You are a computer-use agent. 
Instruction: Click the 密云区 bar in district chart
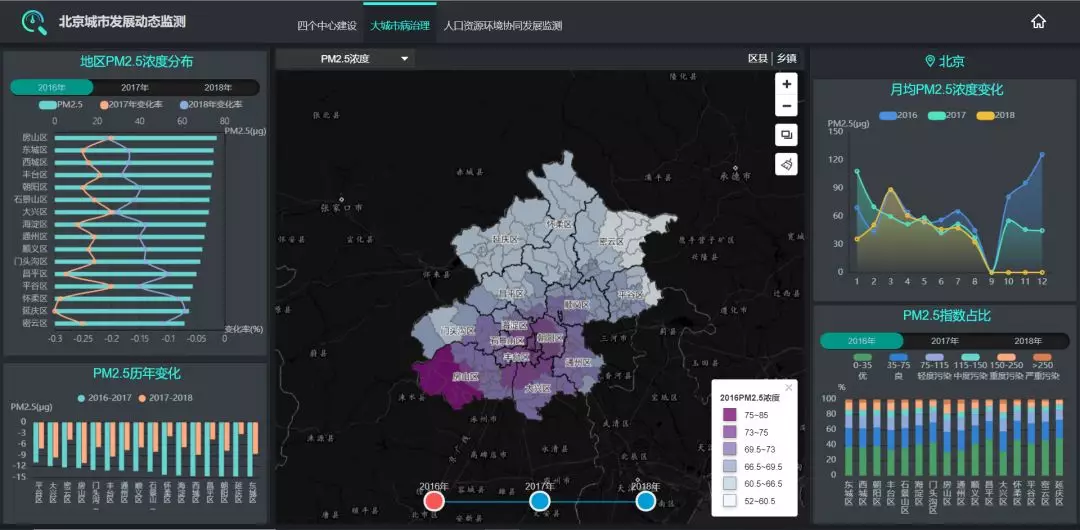119,323
